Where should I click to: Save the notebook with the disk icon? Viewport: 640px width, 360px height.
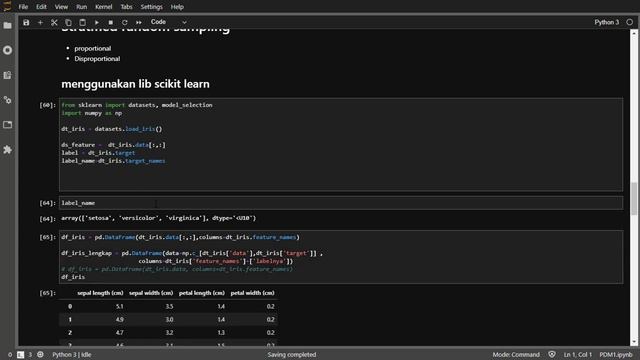26,22
